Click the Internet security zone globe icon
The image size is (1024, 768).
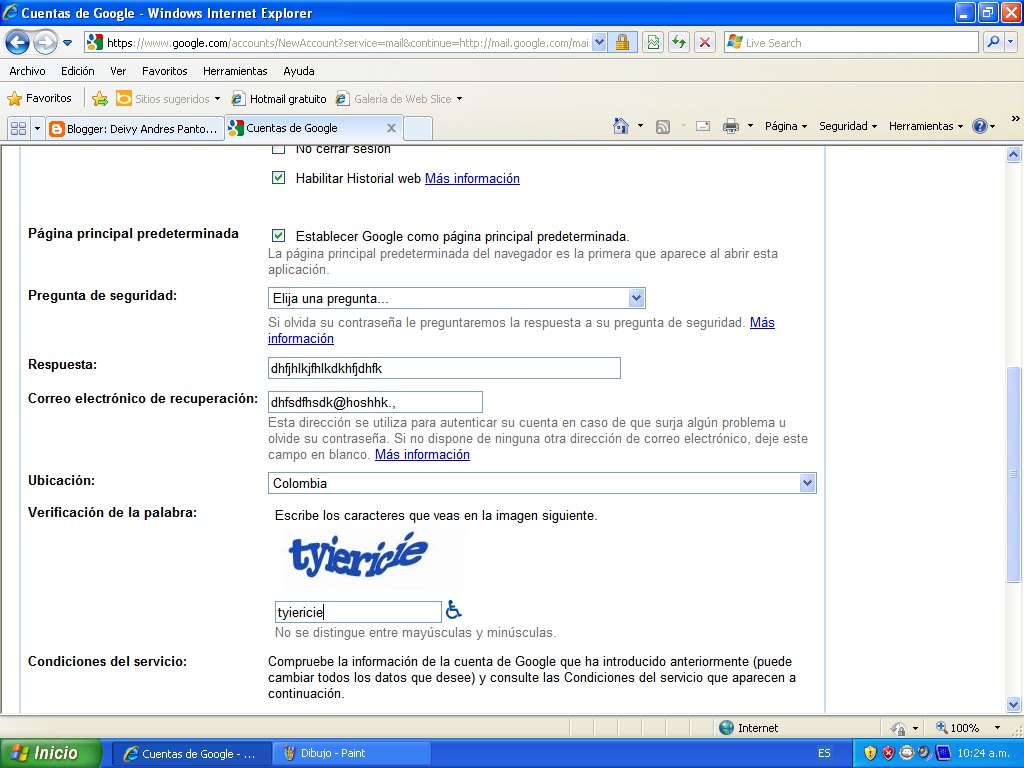tap(726, 728)
